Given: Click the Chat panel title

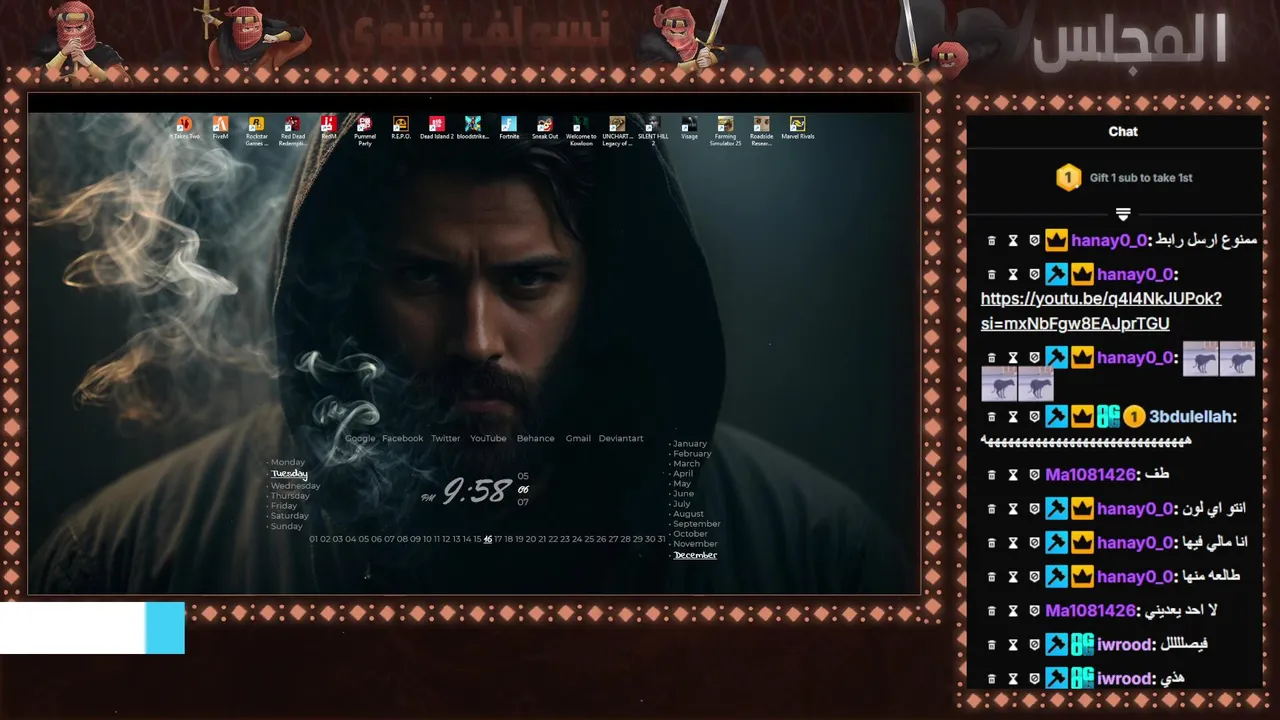Looking at the screenshot, I should point(1123,131).
